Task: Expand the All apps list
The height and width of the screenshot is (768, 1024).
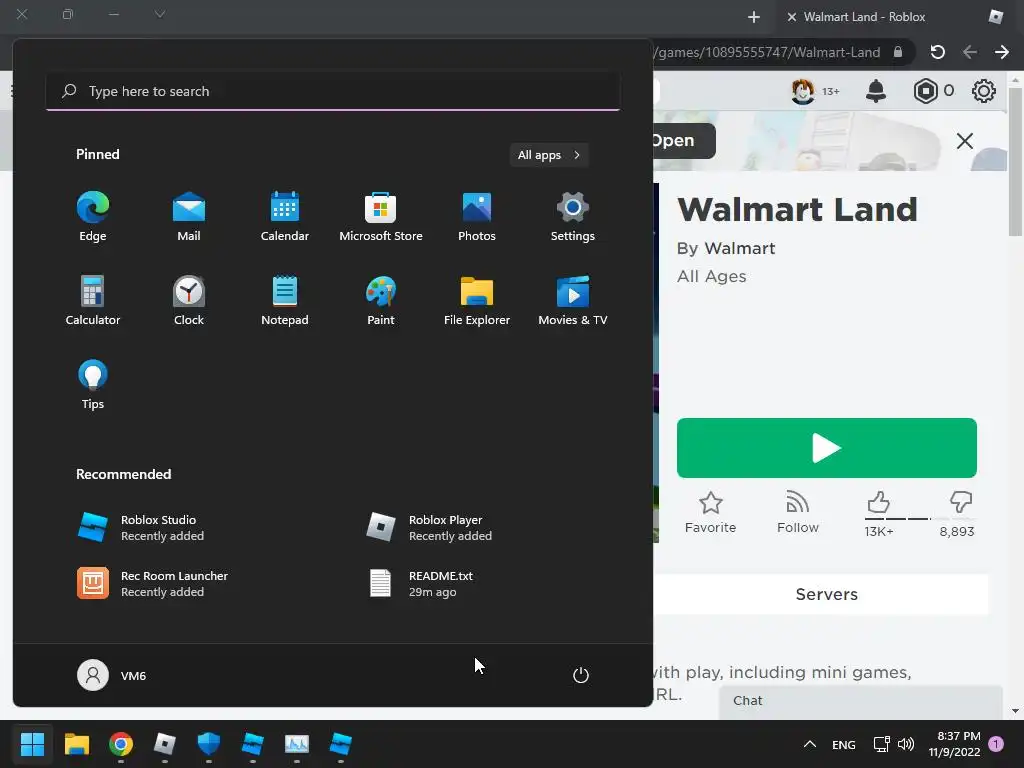Action: pyautogui.click(x=549, y=155)
